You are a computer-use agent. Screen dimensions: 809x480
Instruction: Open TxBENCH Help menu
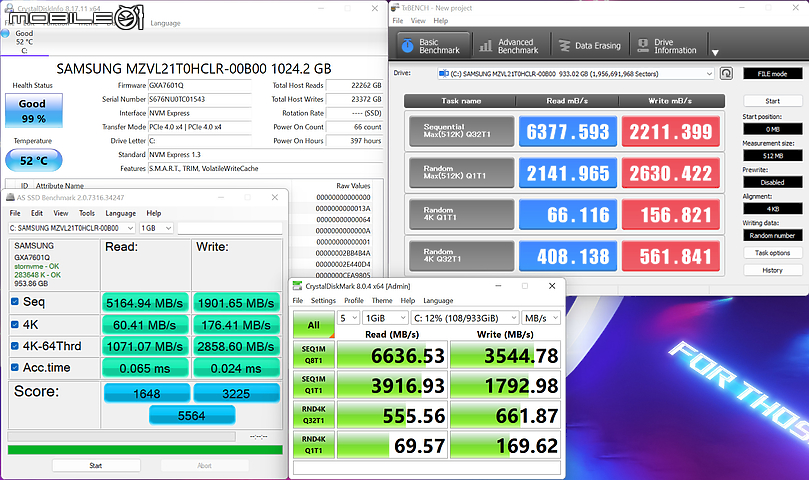tap(441, 21)
